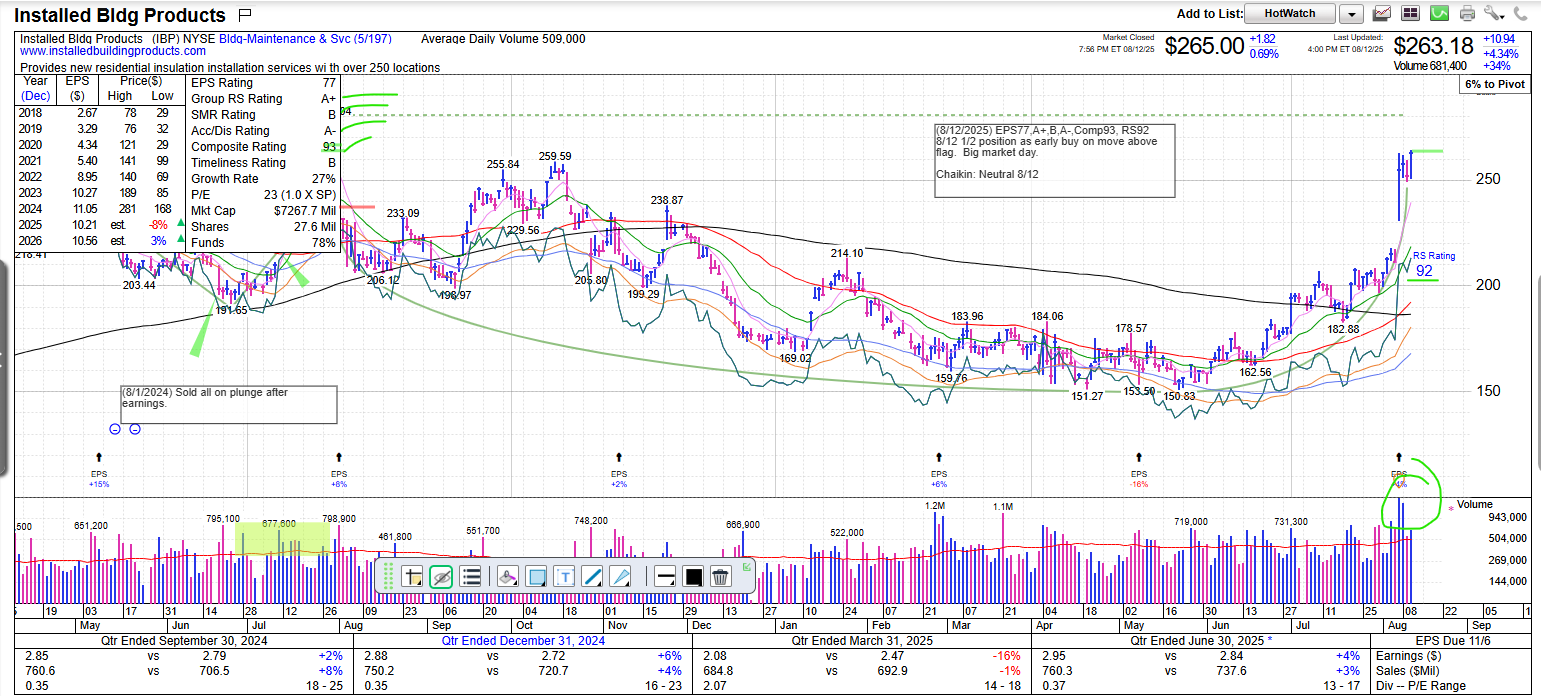The image size is (1541, 696).
Task: Click the EPS +15% earnings marker
Action: 98,470
